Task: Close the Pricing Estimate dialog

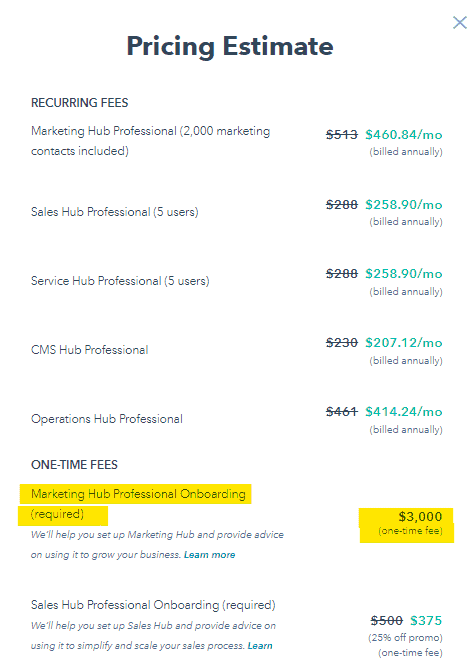Action: coord(459,22)
